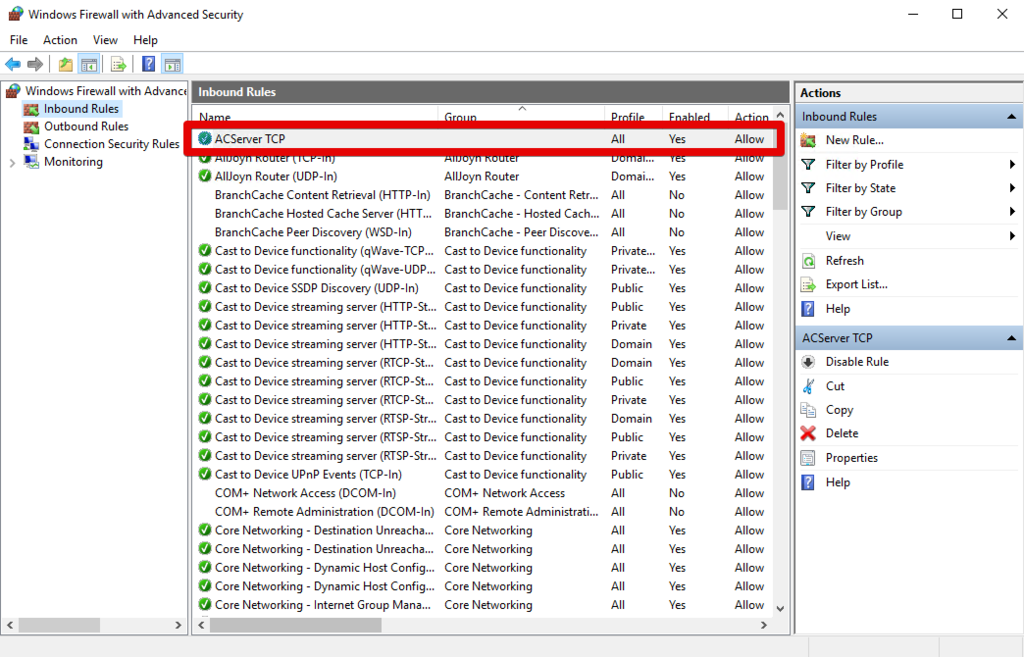Click Help under ACServer TCP actions

[837, 482]
